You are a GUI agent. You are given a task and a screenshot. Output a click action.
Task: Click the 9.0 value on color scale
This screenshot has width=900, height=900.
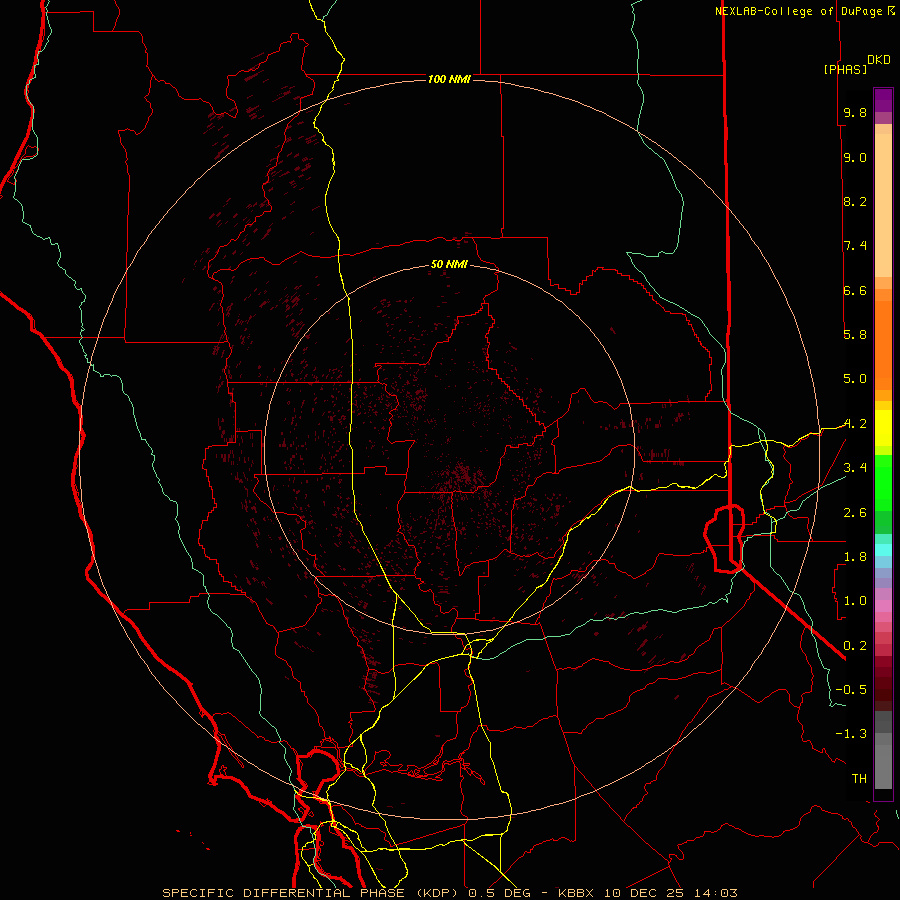(855, 157)
